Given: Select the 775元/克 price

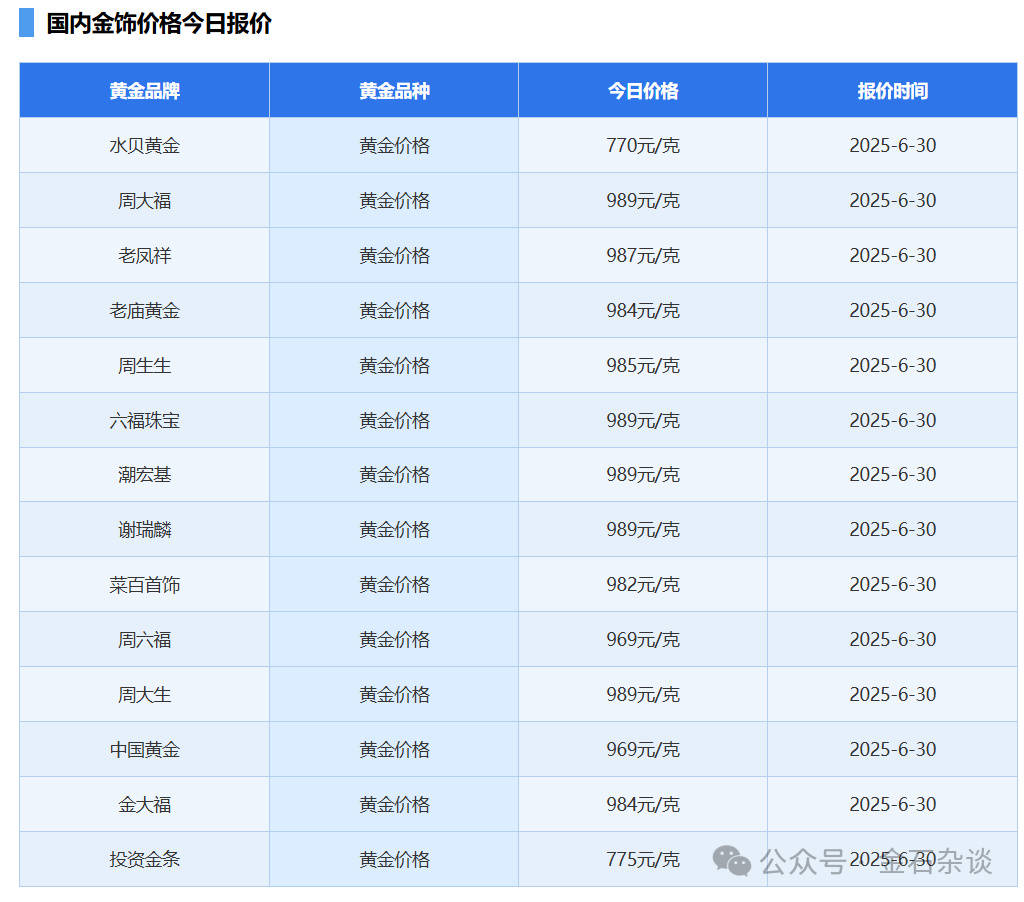Looking at the screenshot, I should (643, 859).
